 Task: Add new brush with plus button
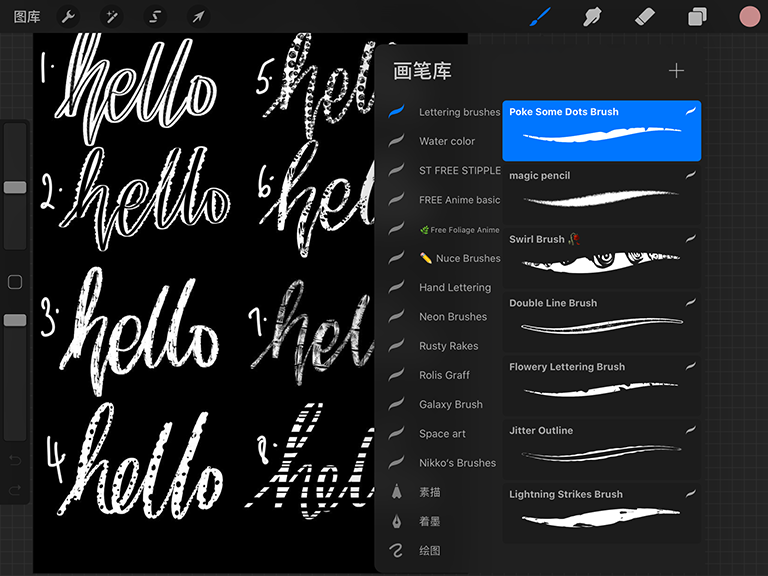pyautogui.click(x=676, y=71)
